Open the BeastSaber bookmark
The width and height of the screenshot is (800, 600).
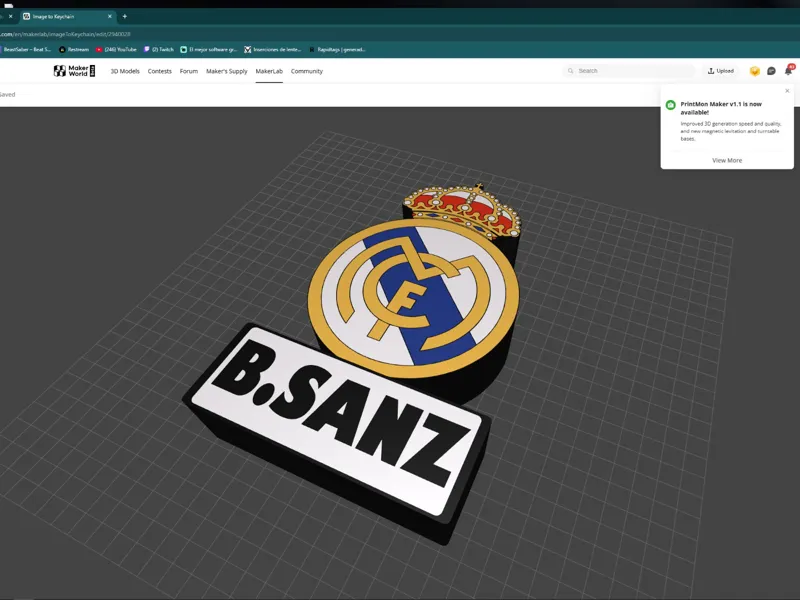point(26,49)
